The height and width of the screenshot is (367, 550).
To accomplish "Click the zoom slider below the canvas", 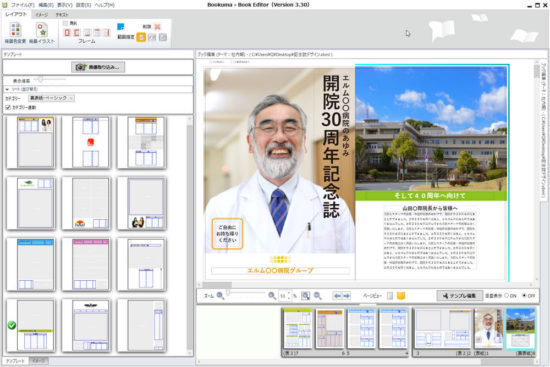I will tap(246, 293).
